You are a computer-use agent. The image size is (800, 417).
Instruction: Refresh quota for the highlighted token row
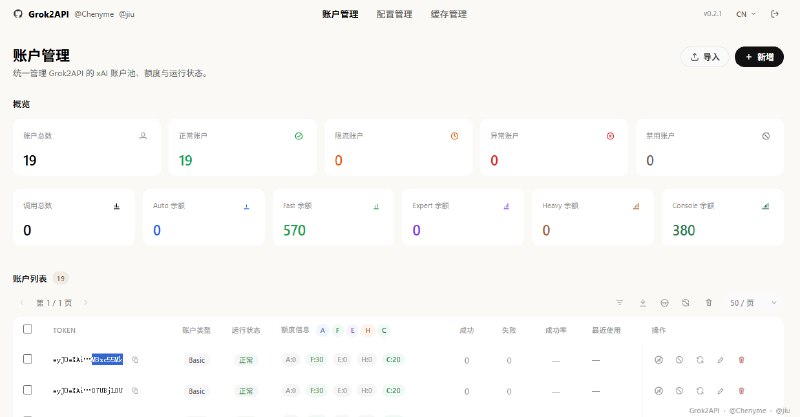[700, 360]
